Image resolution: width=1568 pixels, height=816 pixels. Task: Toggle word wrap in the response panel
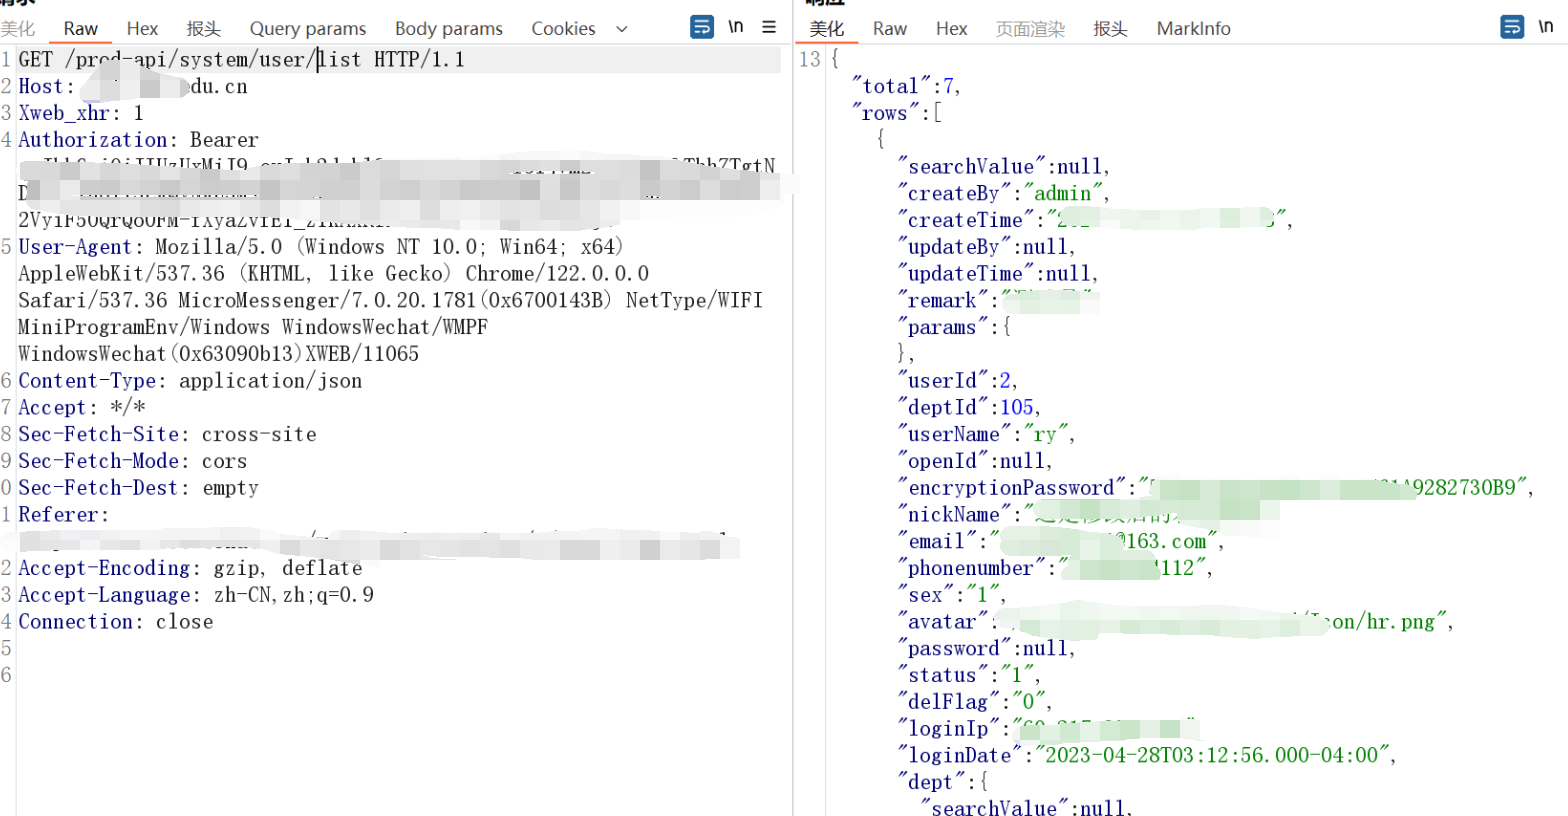(x=1512, y=27)
